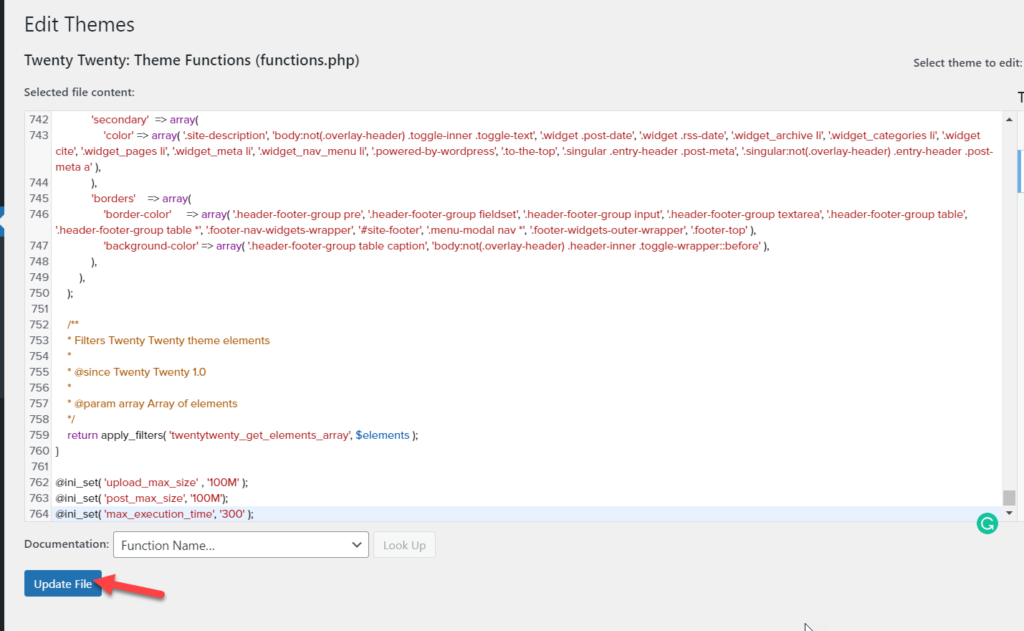Viewport: 1024px width, 631px height.
Task: Click the green Grammarly icon
Action: [x=987, y=523]
